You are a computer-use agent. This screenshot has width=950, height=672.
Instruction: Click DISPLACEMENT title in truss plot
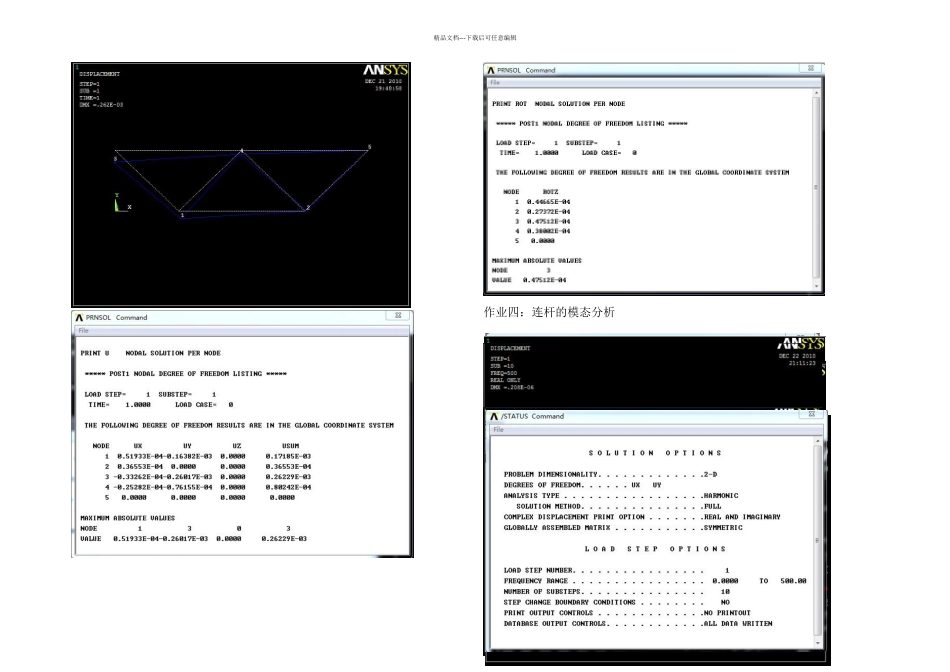[99, 74]
